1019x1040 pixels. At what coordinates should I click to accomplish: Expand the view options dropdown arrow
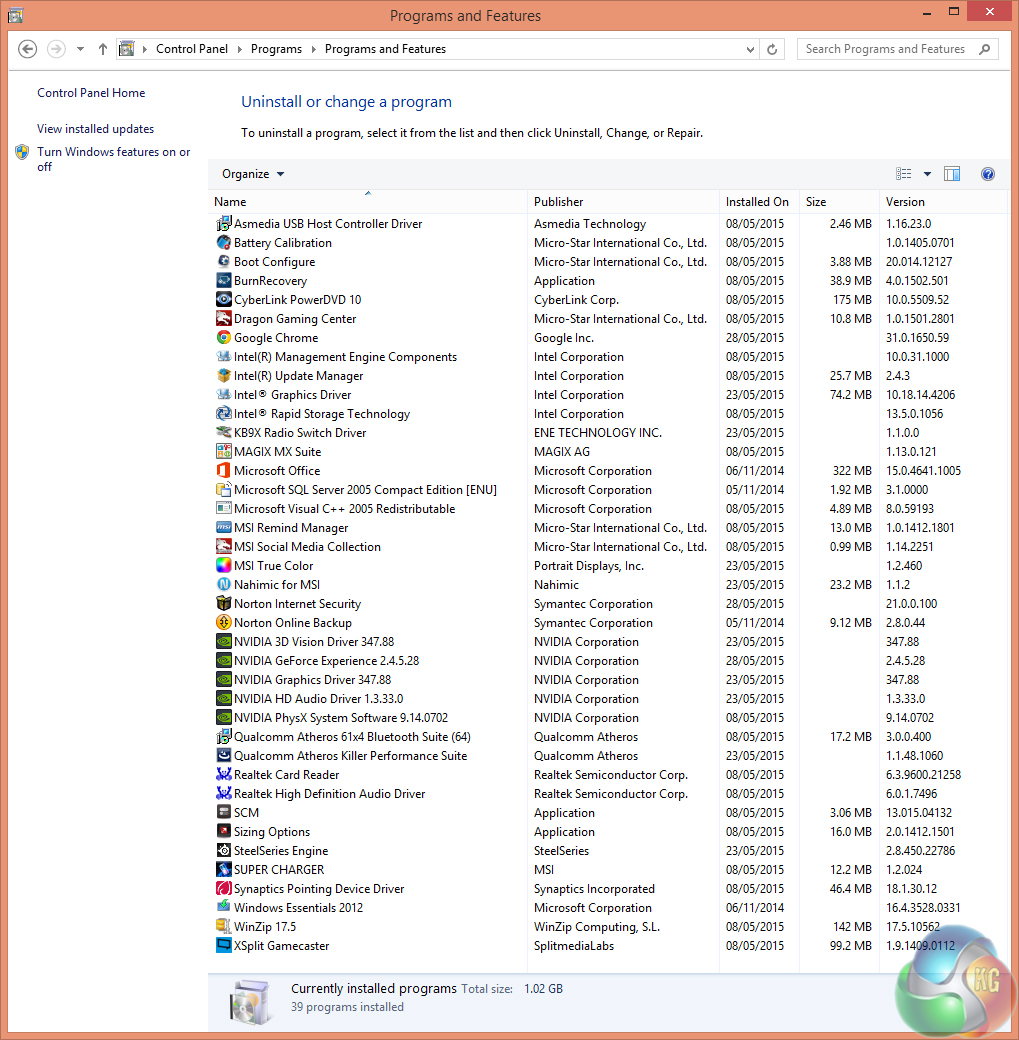(927, 174)
